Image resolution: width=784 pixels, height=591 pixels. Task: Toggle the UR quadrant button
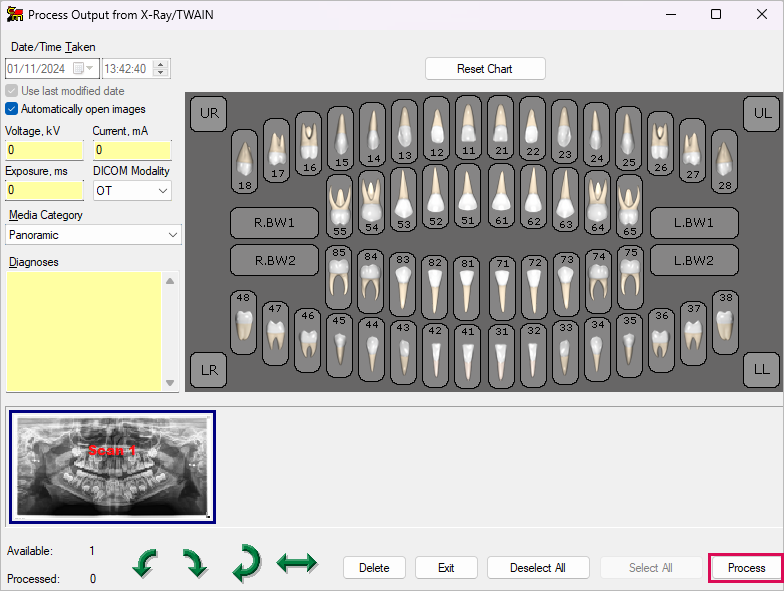pos(209,113)
